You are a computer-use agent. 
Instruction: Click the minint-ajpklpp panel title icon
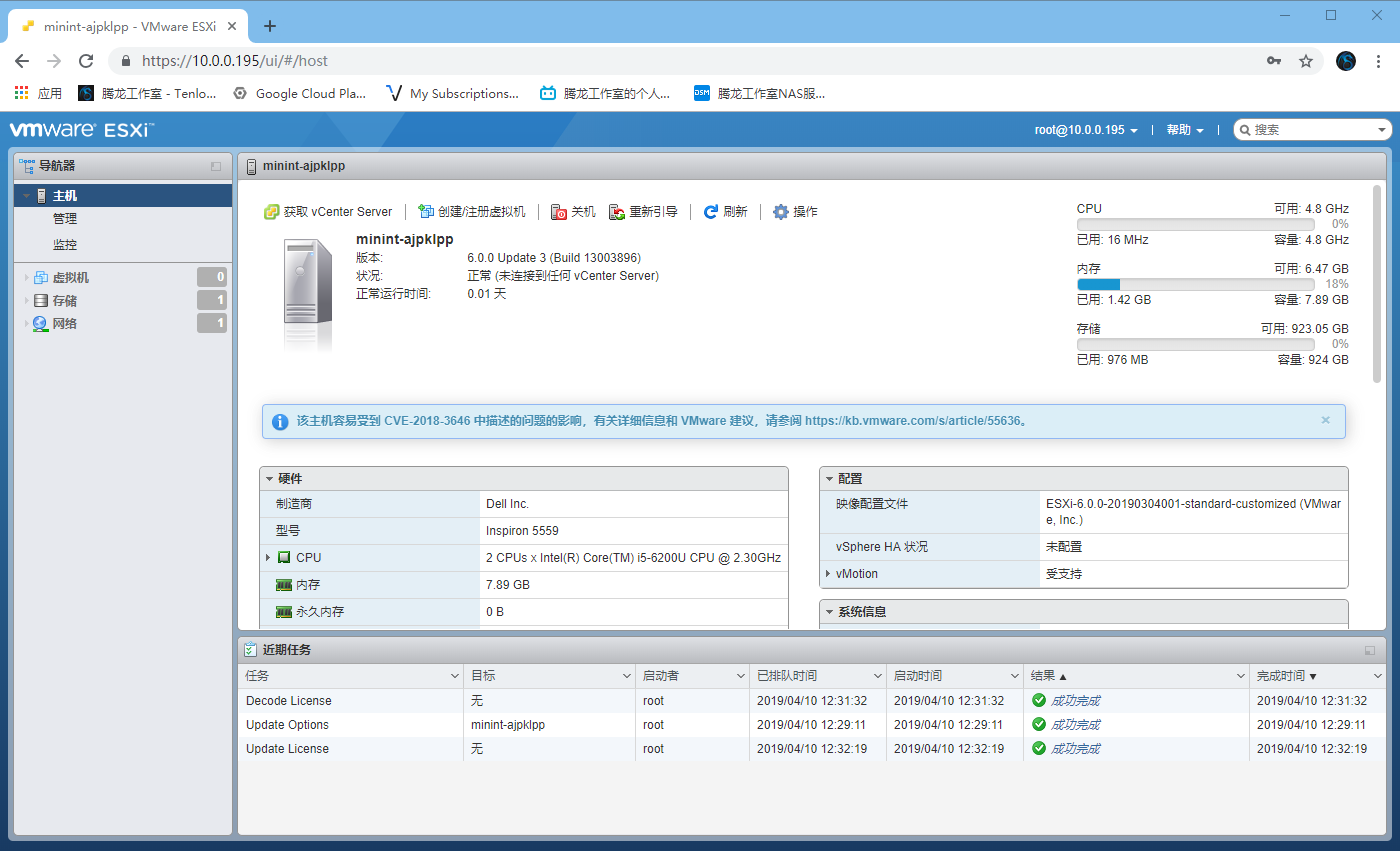pyautogui.click(x=251, y=166)
